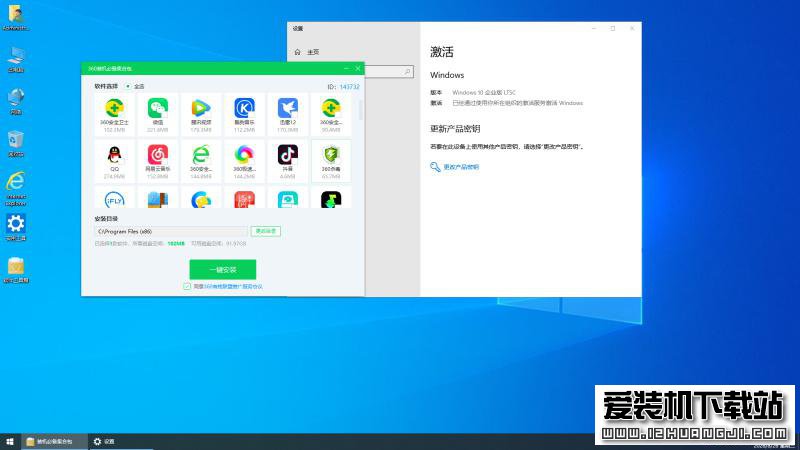The image size is (800, 450).
Task: Click the search magnifier in Settings
Action: click(407, 72)
